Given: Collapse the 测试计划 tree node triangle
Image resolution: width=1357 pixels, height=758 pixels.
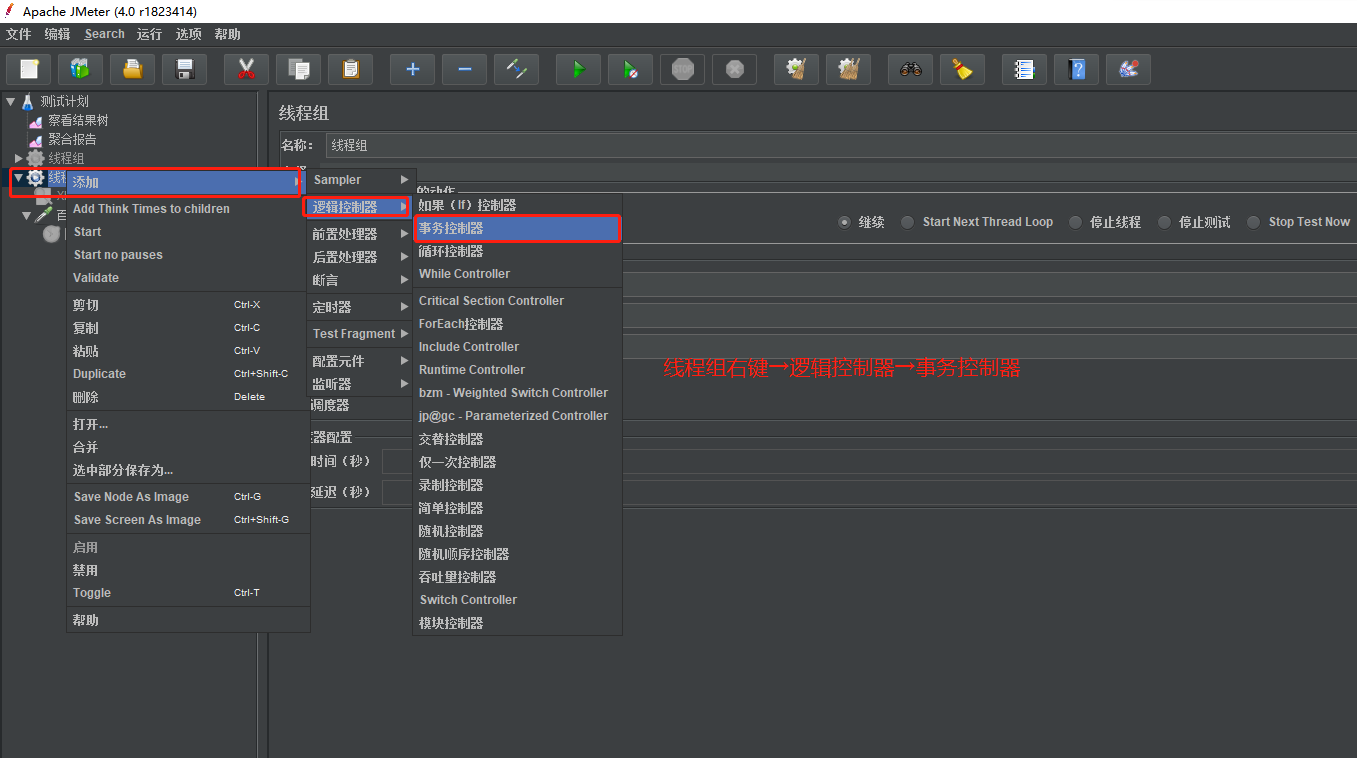Looking at the screenshot, I should tap(10, 101).
